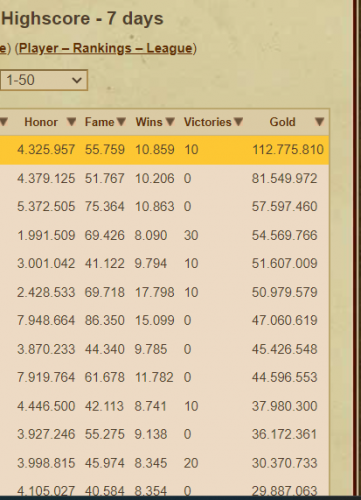Image resolution: width=361 pixels, height=500 pixels.
Task: Sort by Honor using arrow icon
Action: tap(71, 122)
